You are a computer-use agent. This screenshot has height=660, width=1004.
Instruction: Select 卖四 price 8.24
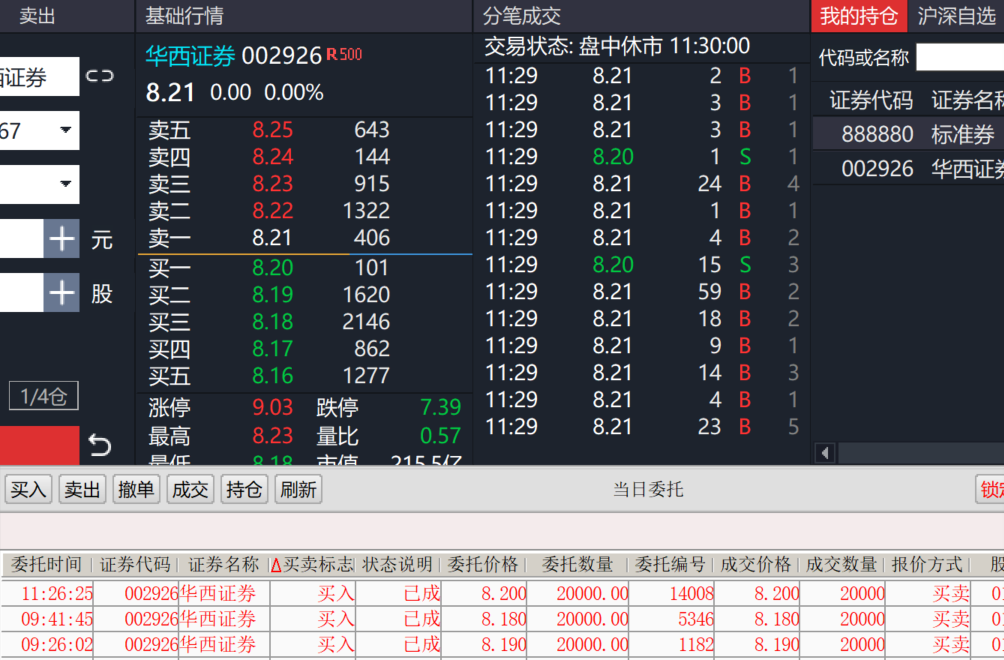[x=272, y=157]
